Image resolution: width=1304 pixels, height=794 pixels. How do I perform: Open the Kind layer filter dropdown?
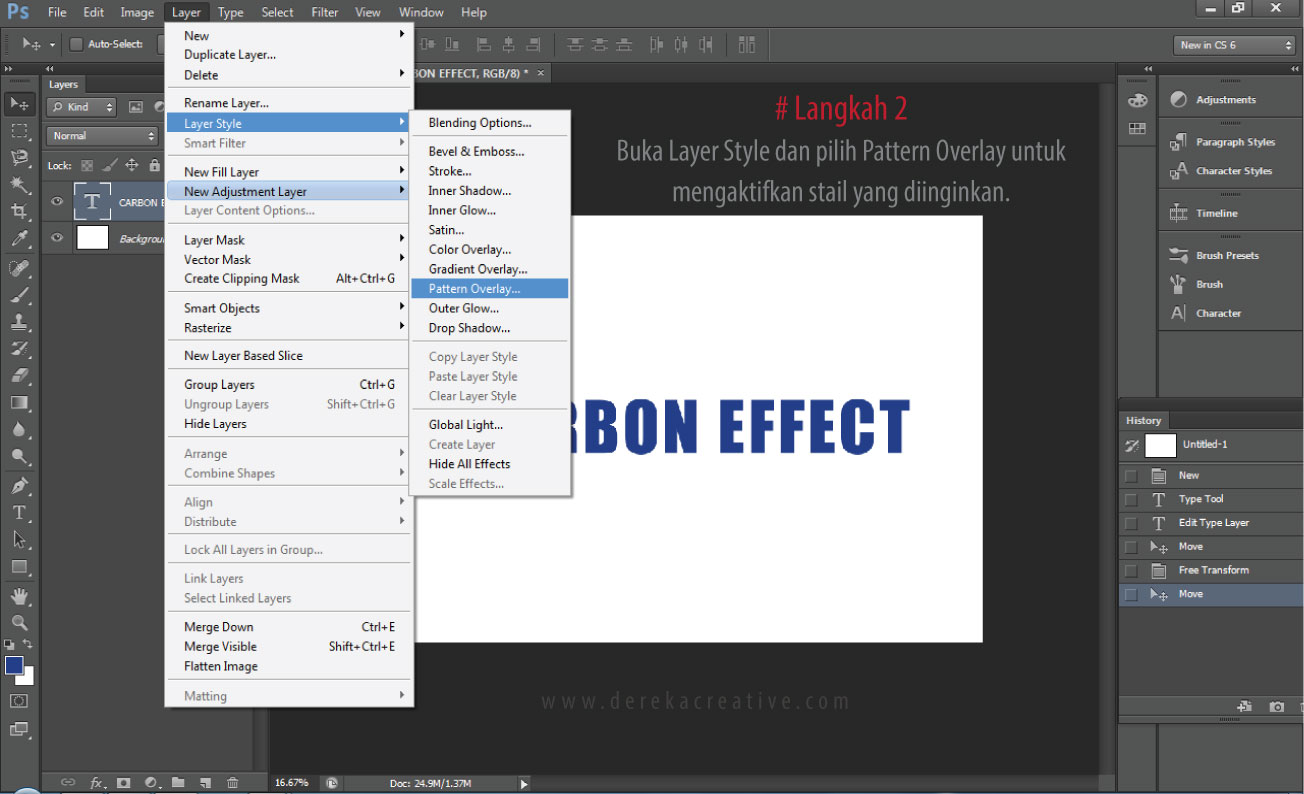pyautogui.click(x=83, y=107)
